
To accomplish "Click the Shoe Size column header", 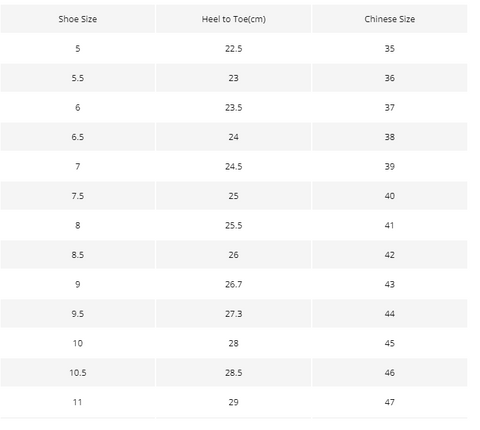I will click(78, 19).
